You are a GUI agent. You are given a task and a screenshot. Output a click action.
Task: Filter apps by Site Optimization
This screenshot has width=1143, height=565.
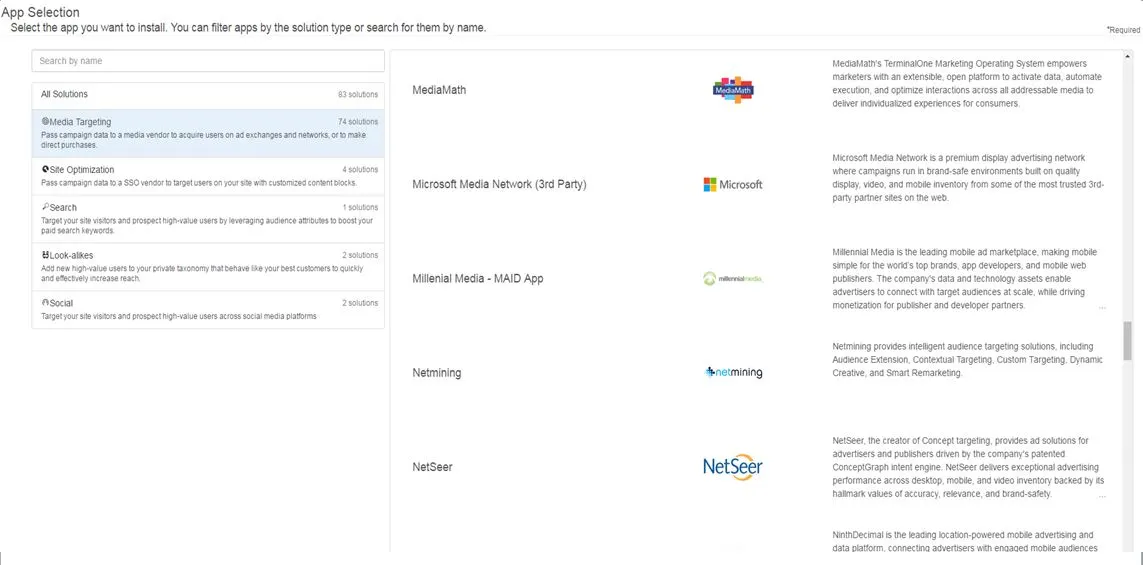pyautogui.click(x=208, y=176)
